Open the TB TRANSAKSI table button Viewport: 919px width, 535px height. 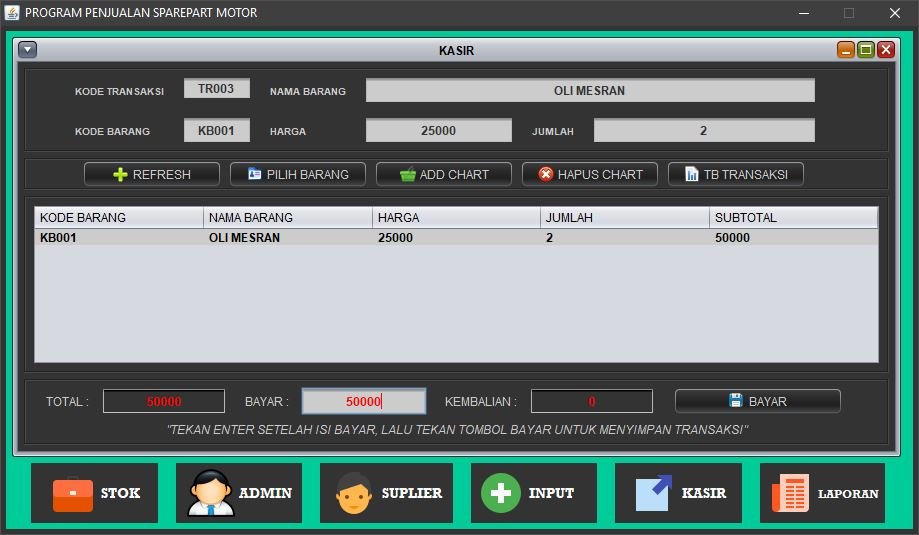click(735, 174)
